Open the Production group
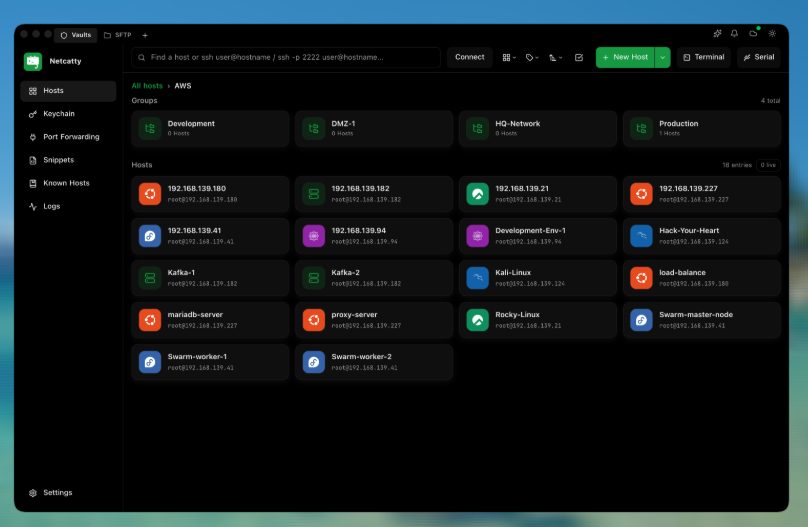 pyautogui.click(x=702, y=128)
